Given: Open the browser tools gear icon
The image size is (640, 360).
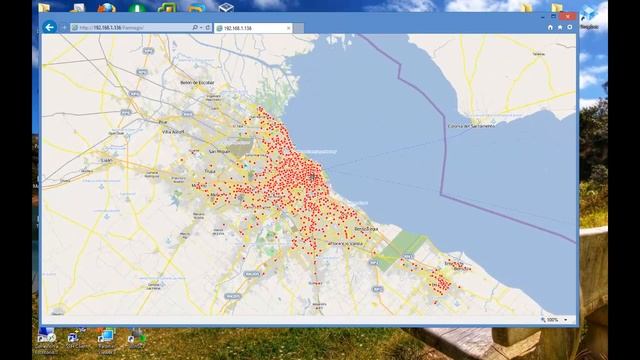Looking at the screenshot, I should 570,27.
